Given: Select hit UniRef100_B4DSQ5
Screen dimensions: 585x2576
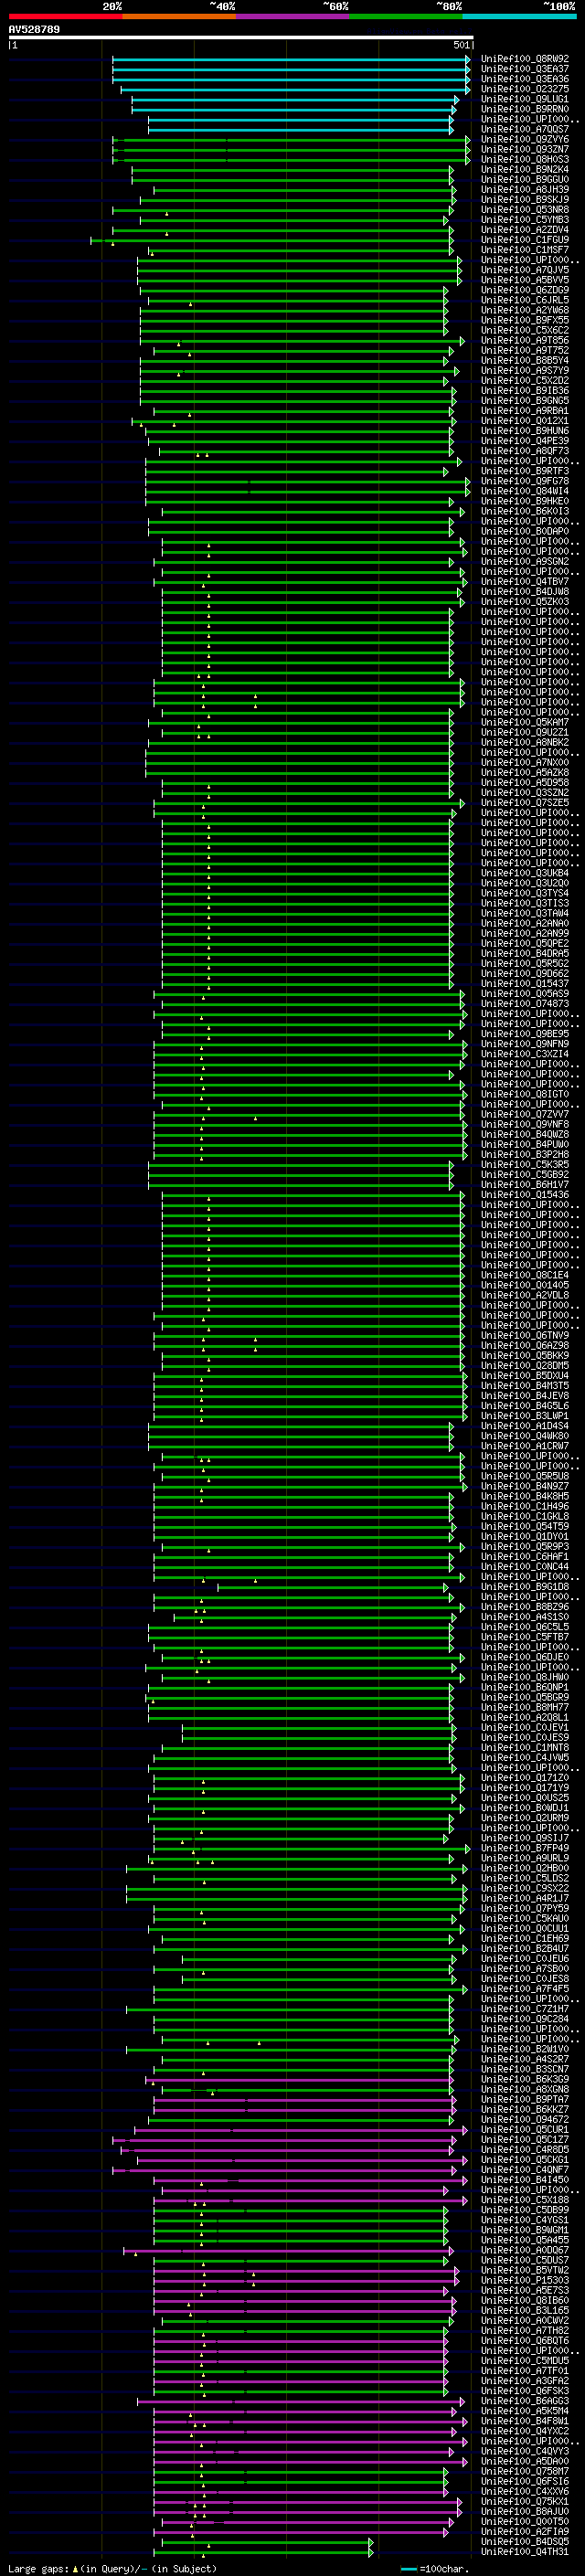Looking at the screenshot, I should tap(525, 2541).
